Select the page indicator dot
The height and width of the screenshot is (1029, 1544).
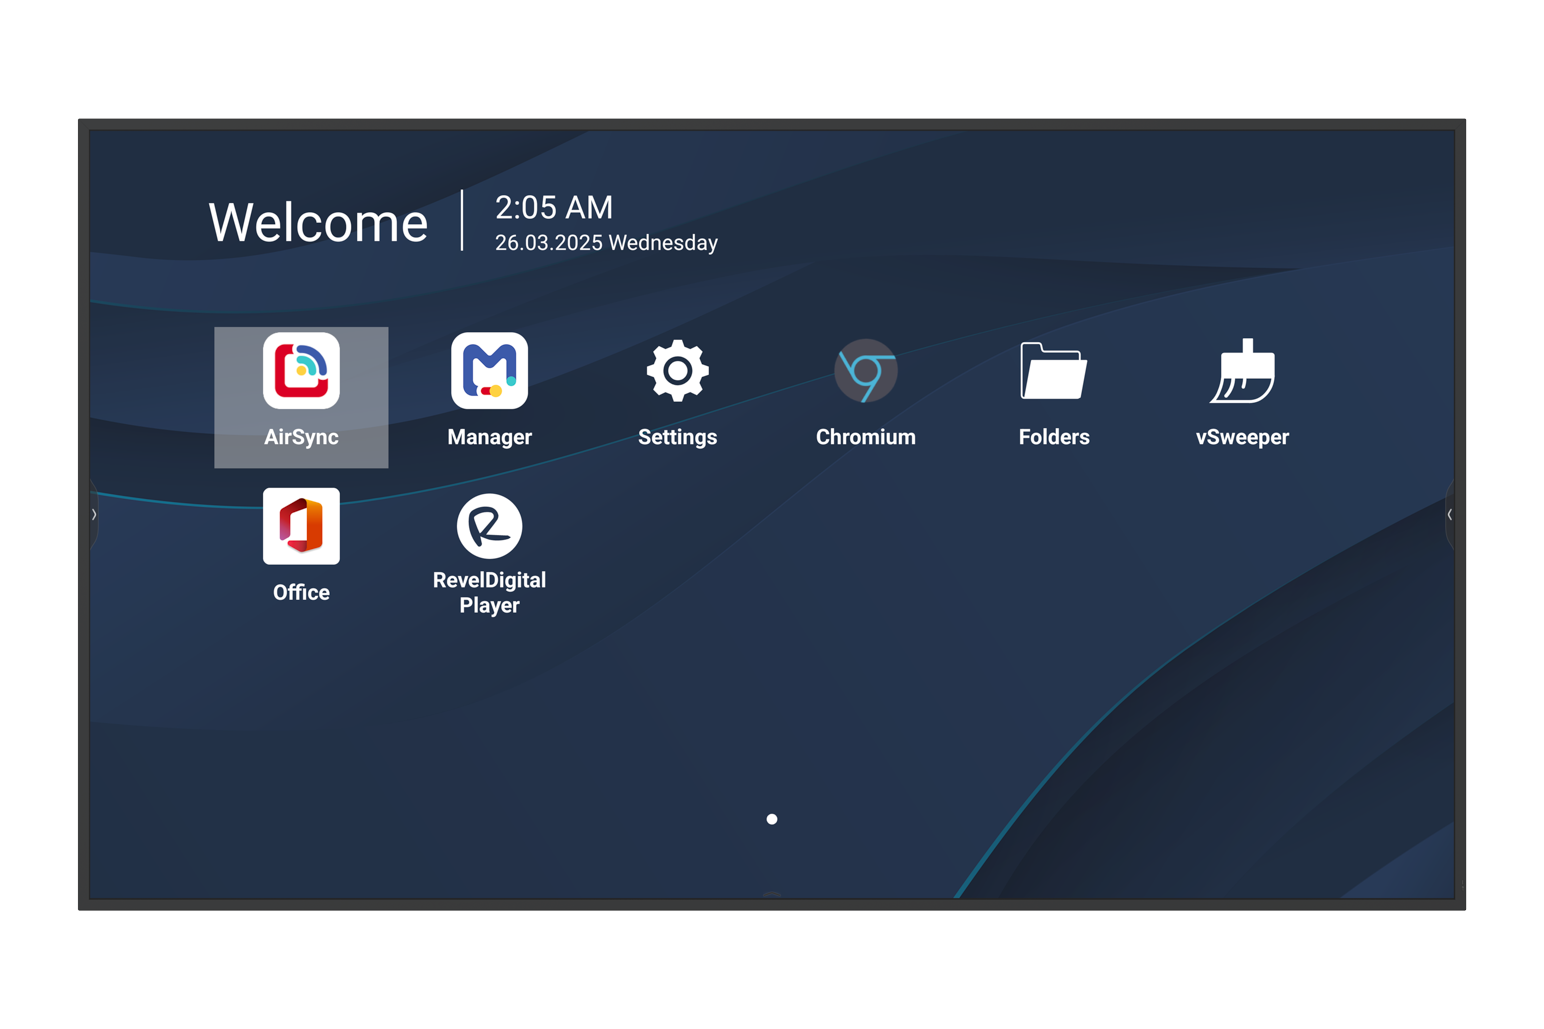point(771,818)
